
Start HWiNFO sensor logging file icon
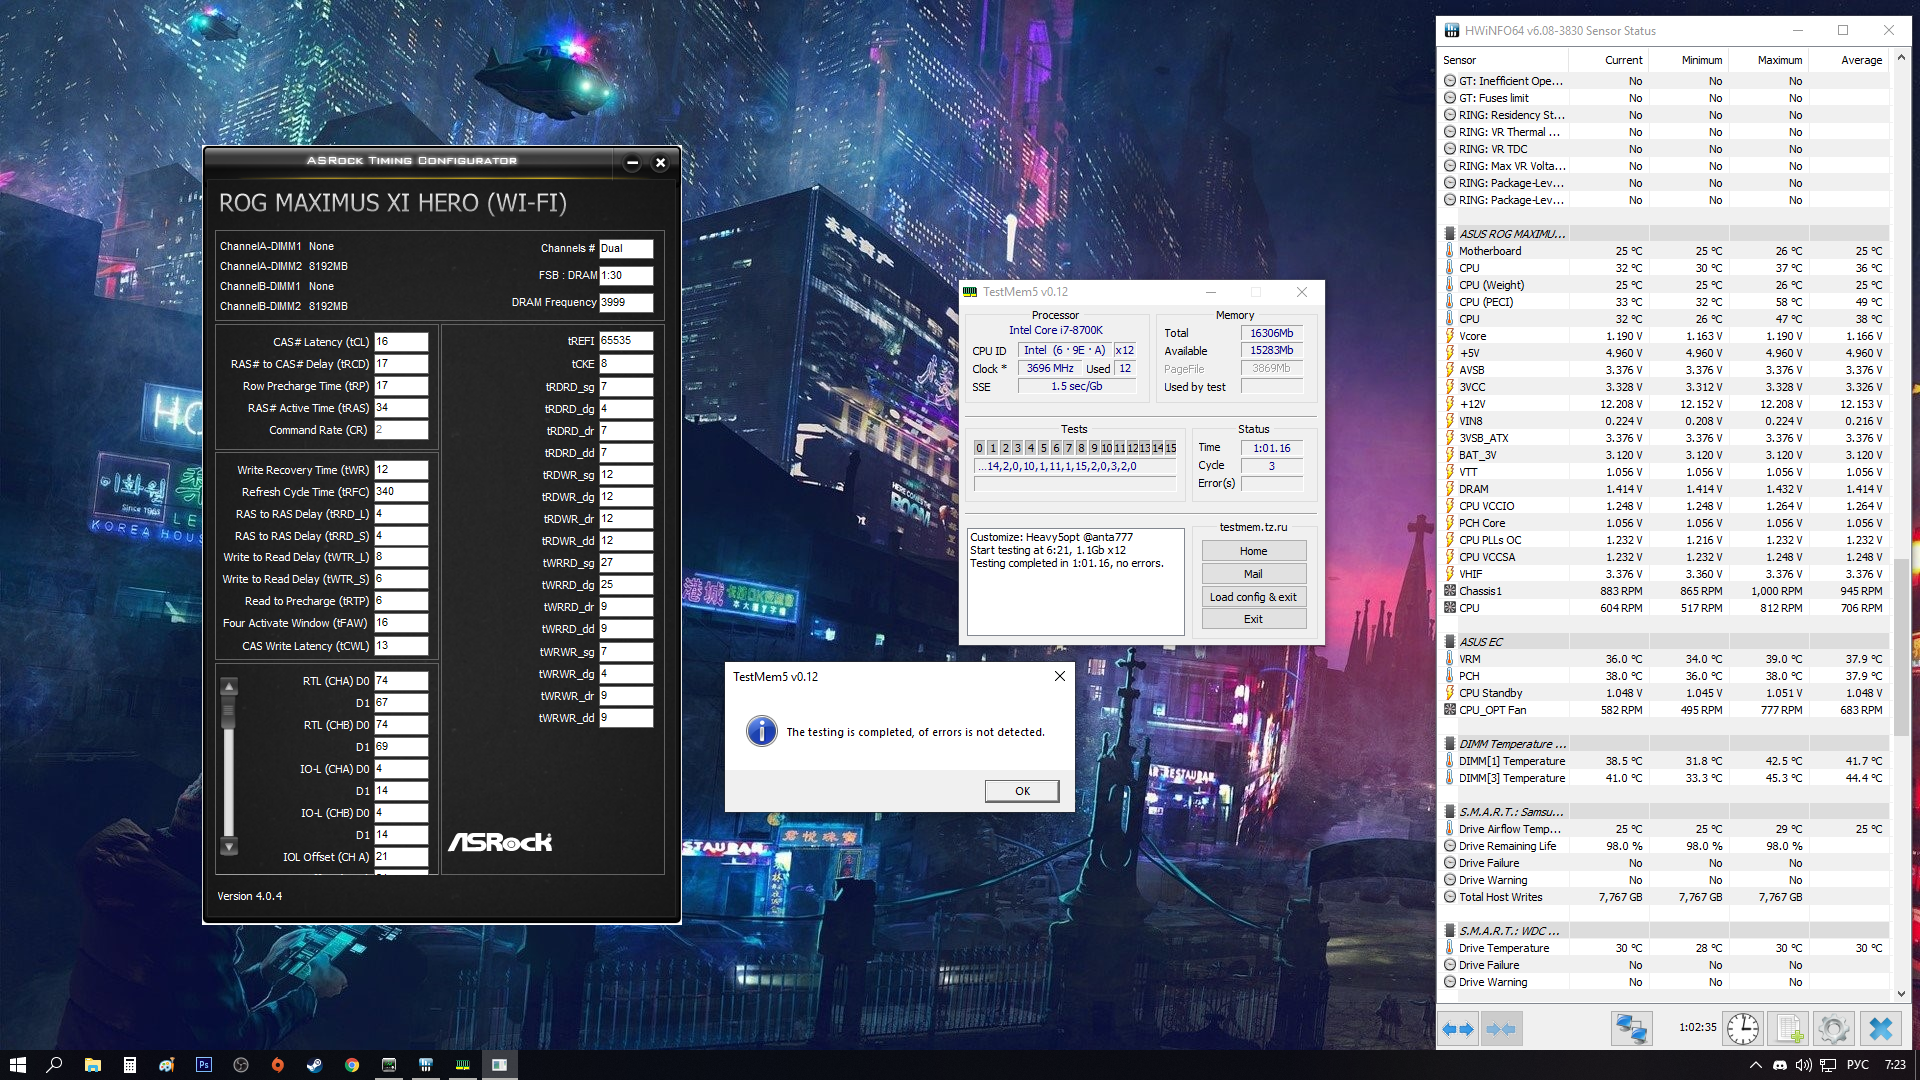point(1789,1029)
